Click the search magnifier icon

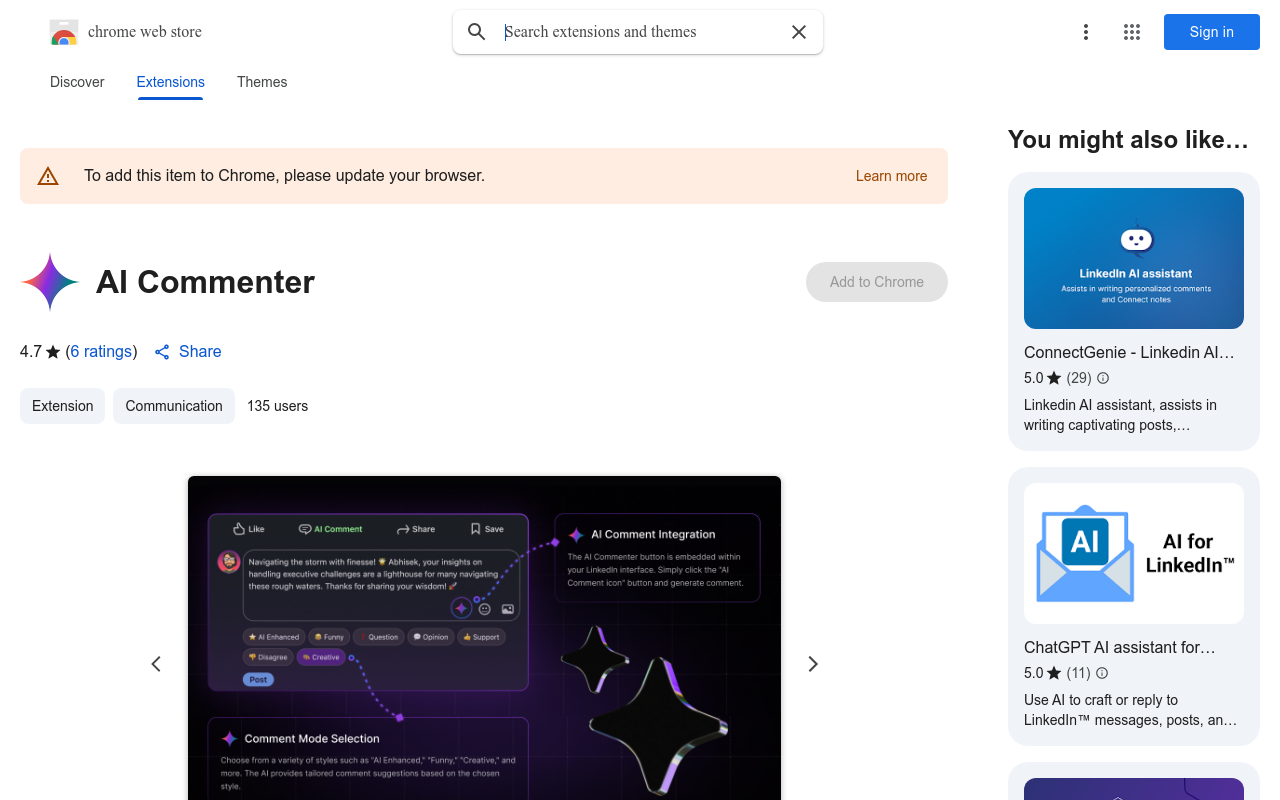click(x=477, y=32)
